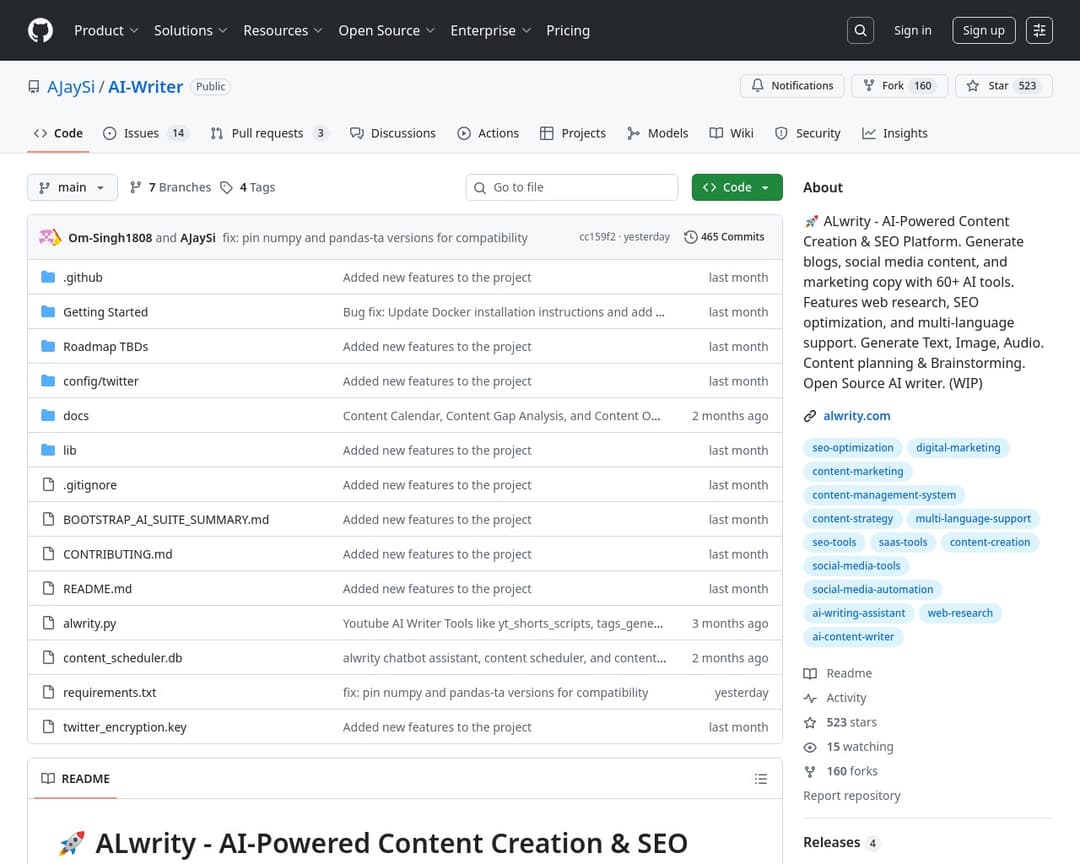Open search with magnifier icon
The width and height of the screenshot is (1080, 864).
point(860,31)
